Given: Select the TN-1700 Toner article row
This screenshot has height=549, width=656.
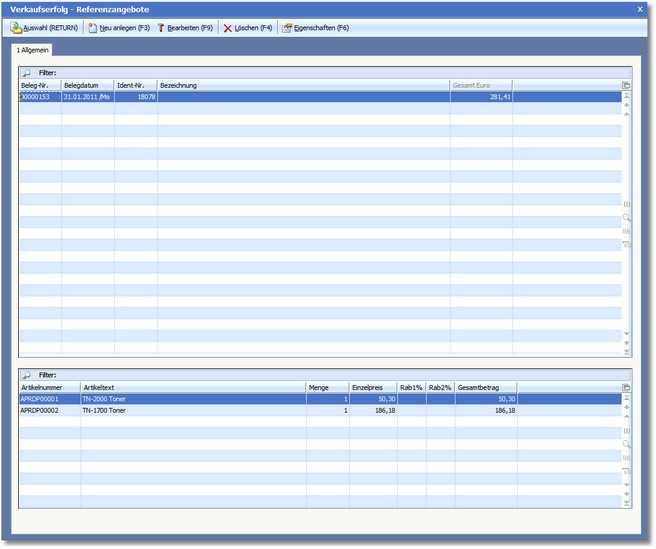Looking at the screenshot, I should coord(103,410).
